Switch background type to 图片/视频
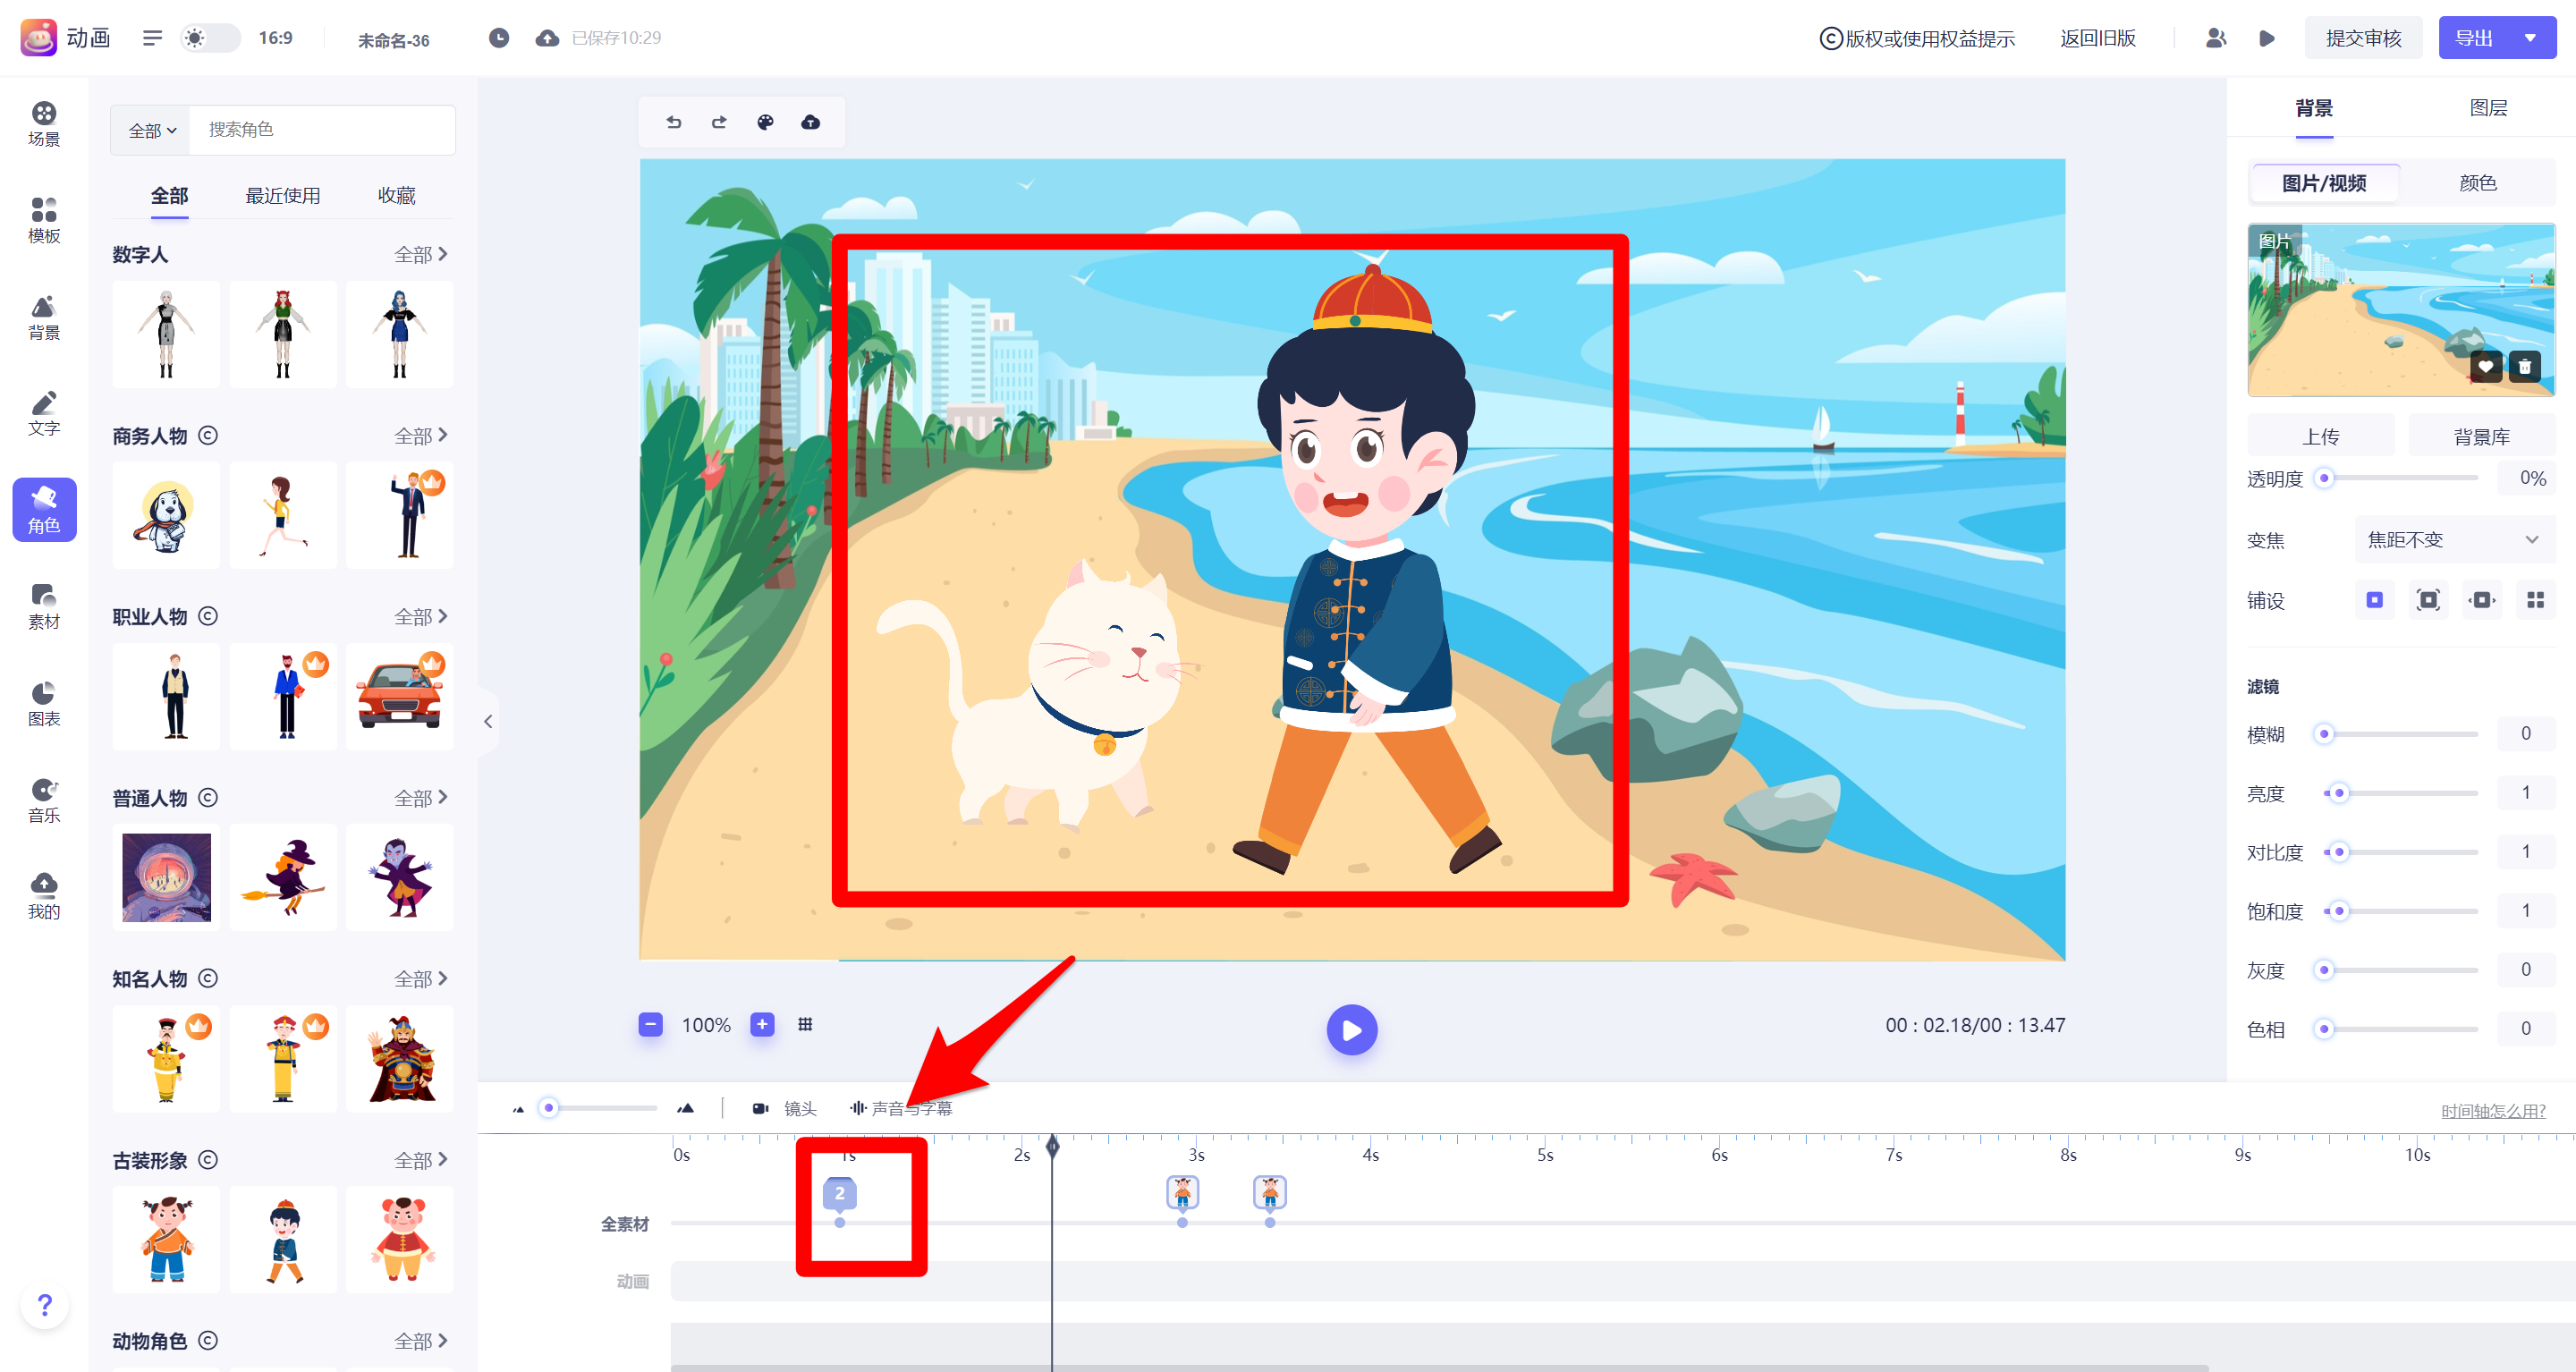This screenshot has width=2576, height=1372. tap(2324, 183)
